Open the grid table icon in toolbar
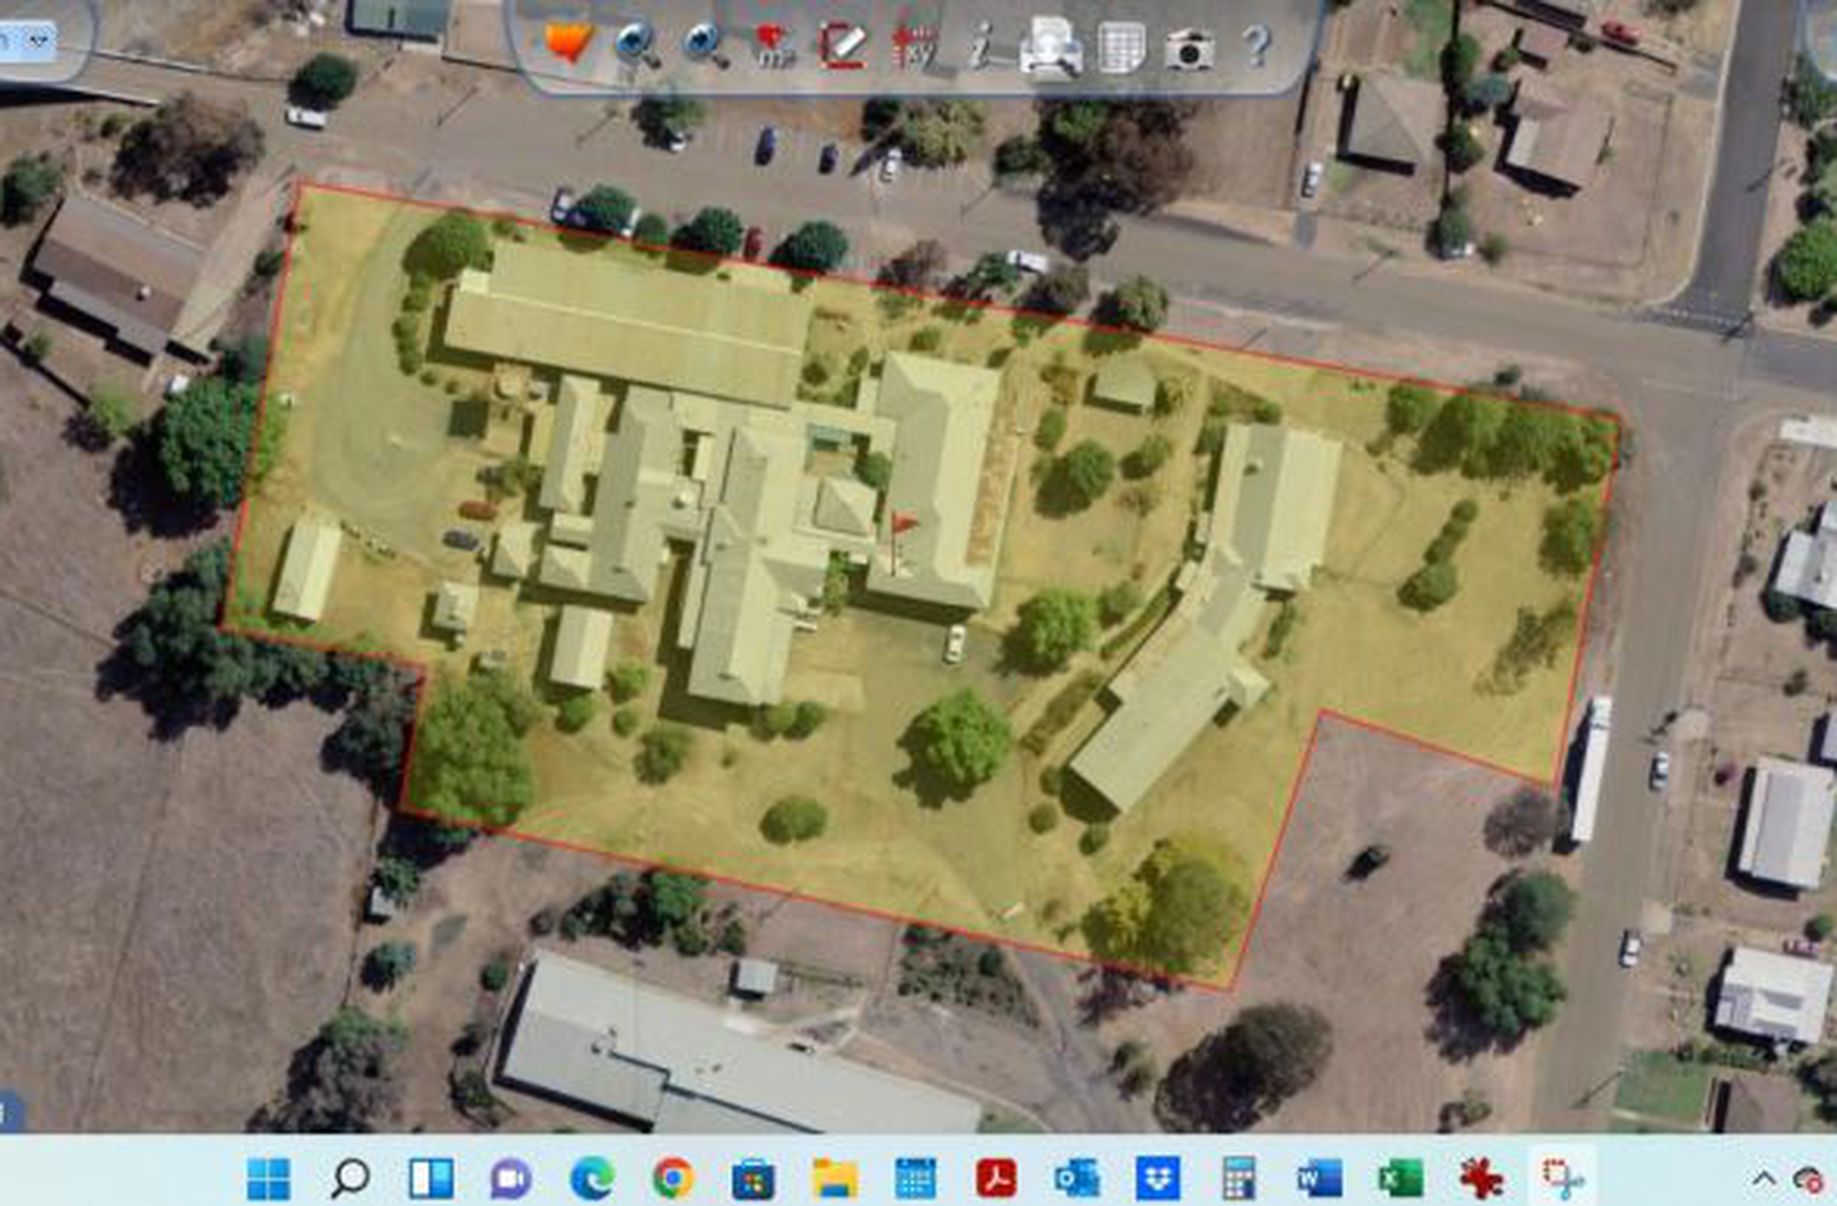Viewport: 1837px width, 1206px height. pyautogui.click(x=1120, y=47)
